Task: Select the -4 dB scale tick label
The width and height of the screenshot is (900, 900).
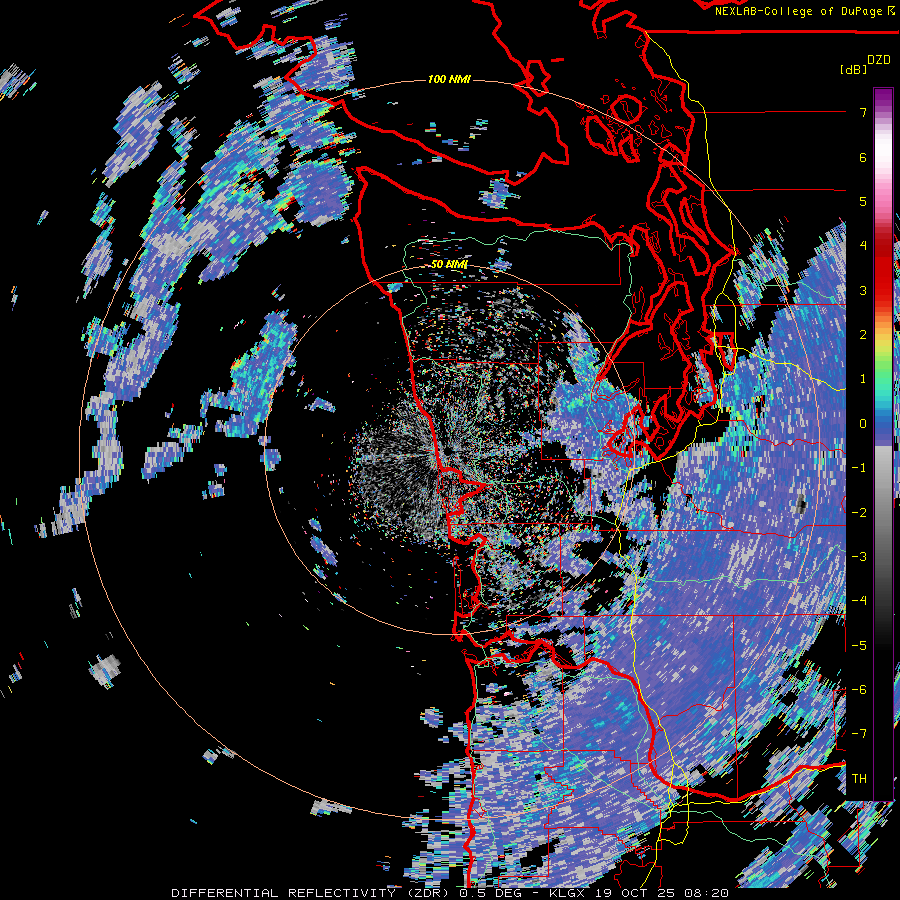Action: (859, 600)
